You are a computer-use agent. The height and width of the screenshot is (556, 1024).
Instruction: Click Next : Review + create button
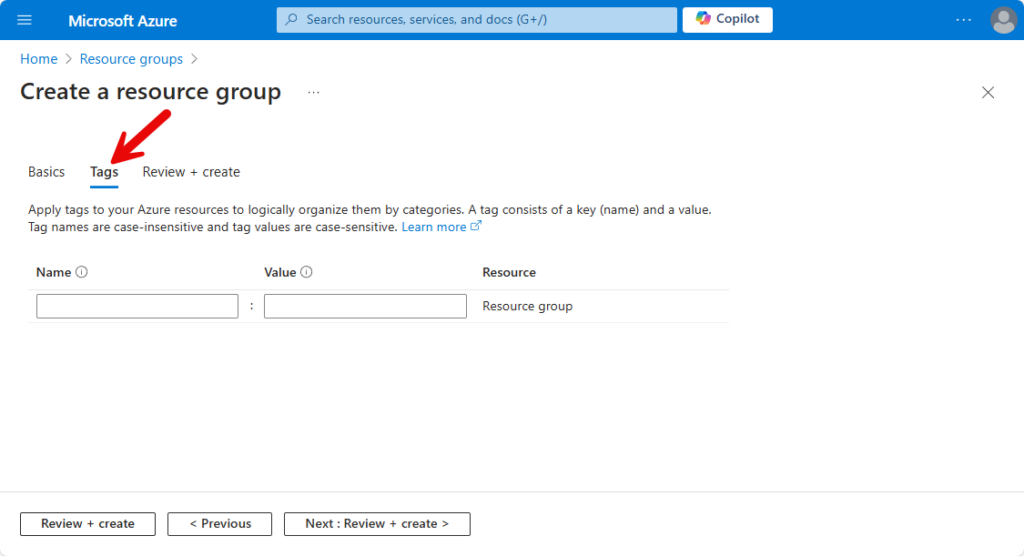tap(377, 524)
